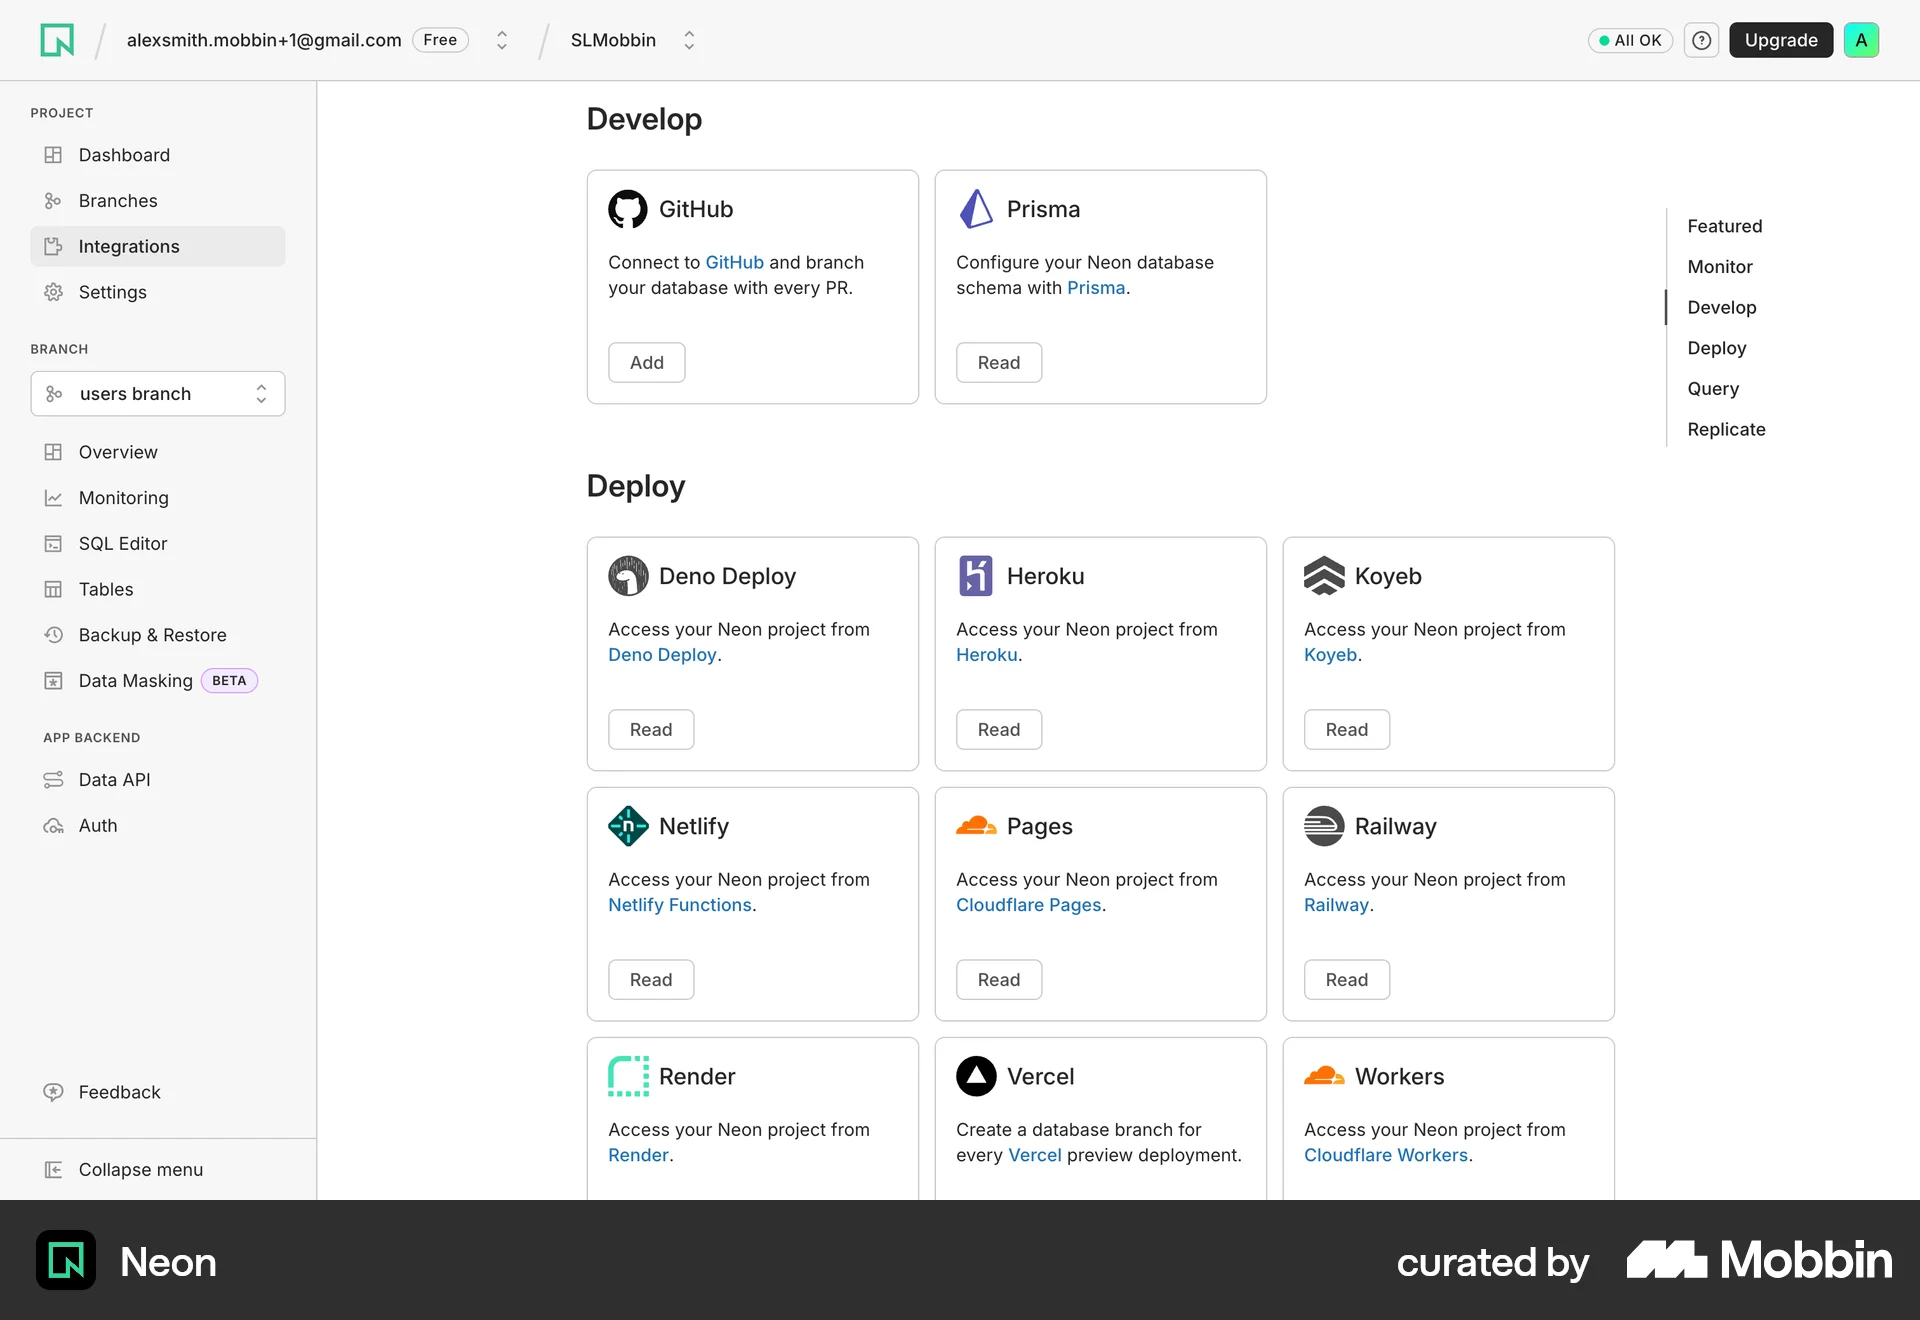Click the Data API icon
This screenshot has width=1920, height=1320.
(x=53, y=780)
